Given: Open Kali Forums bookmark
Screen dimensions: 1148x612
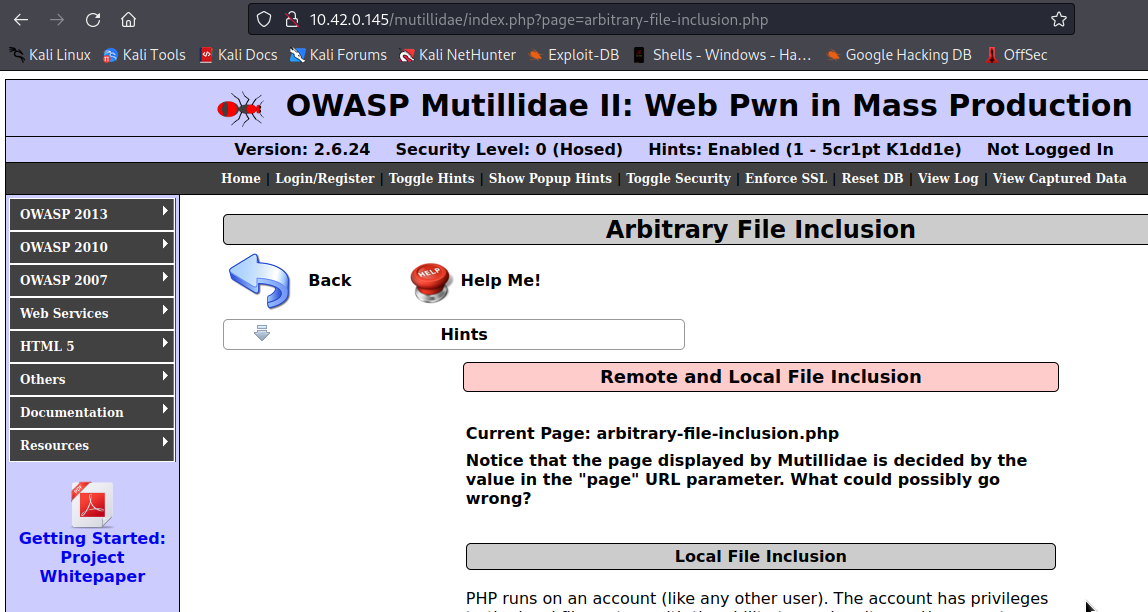Looking at the screenshot, I should click(338, 55).
